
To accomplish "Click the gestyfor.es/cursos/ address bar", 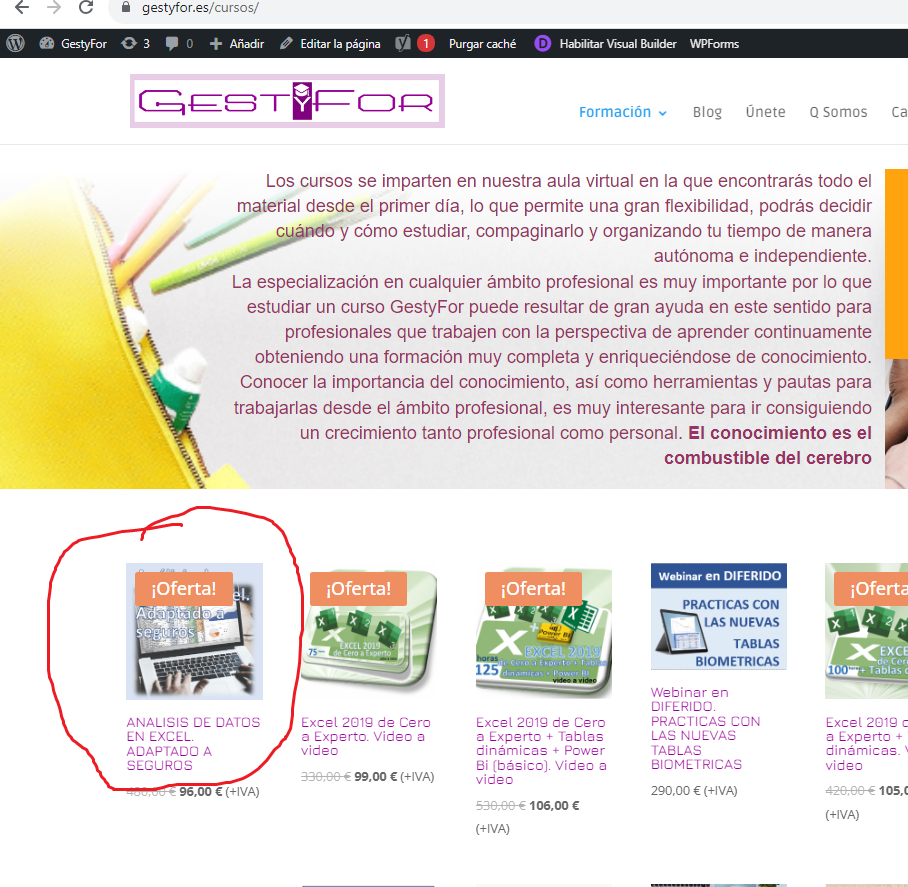I will (200, 8).
